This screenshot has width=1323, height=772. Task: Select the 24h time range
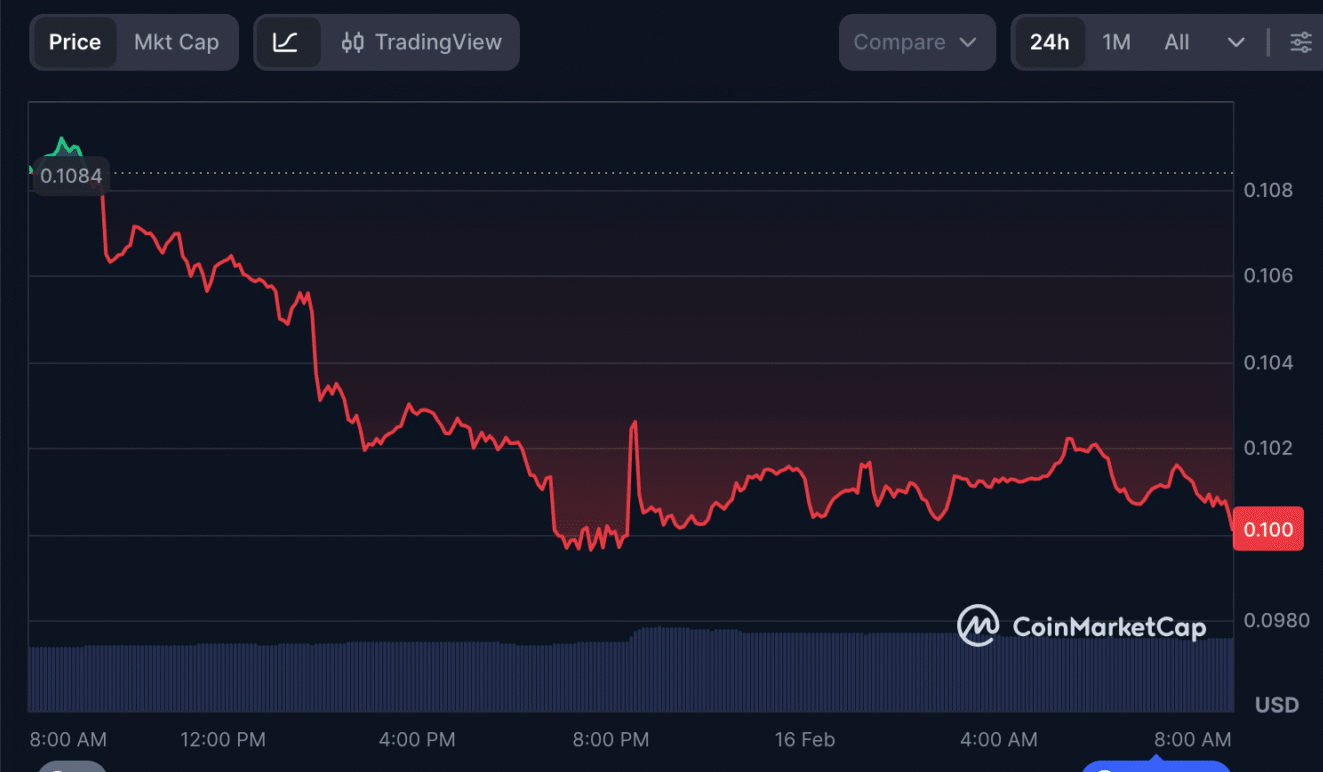(1049, 42)
